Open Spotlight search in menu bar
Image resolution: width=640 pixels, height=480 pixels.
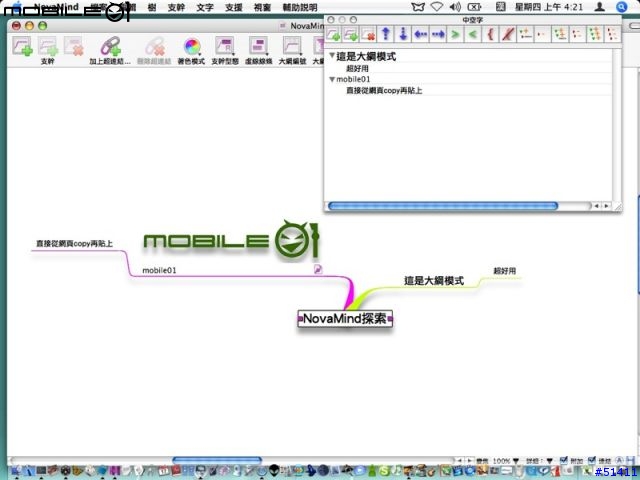pyautogui.click(x=621, y=7)
